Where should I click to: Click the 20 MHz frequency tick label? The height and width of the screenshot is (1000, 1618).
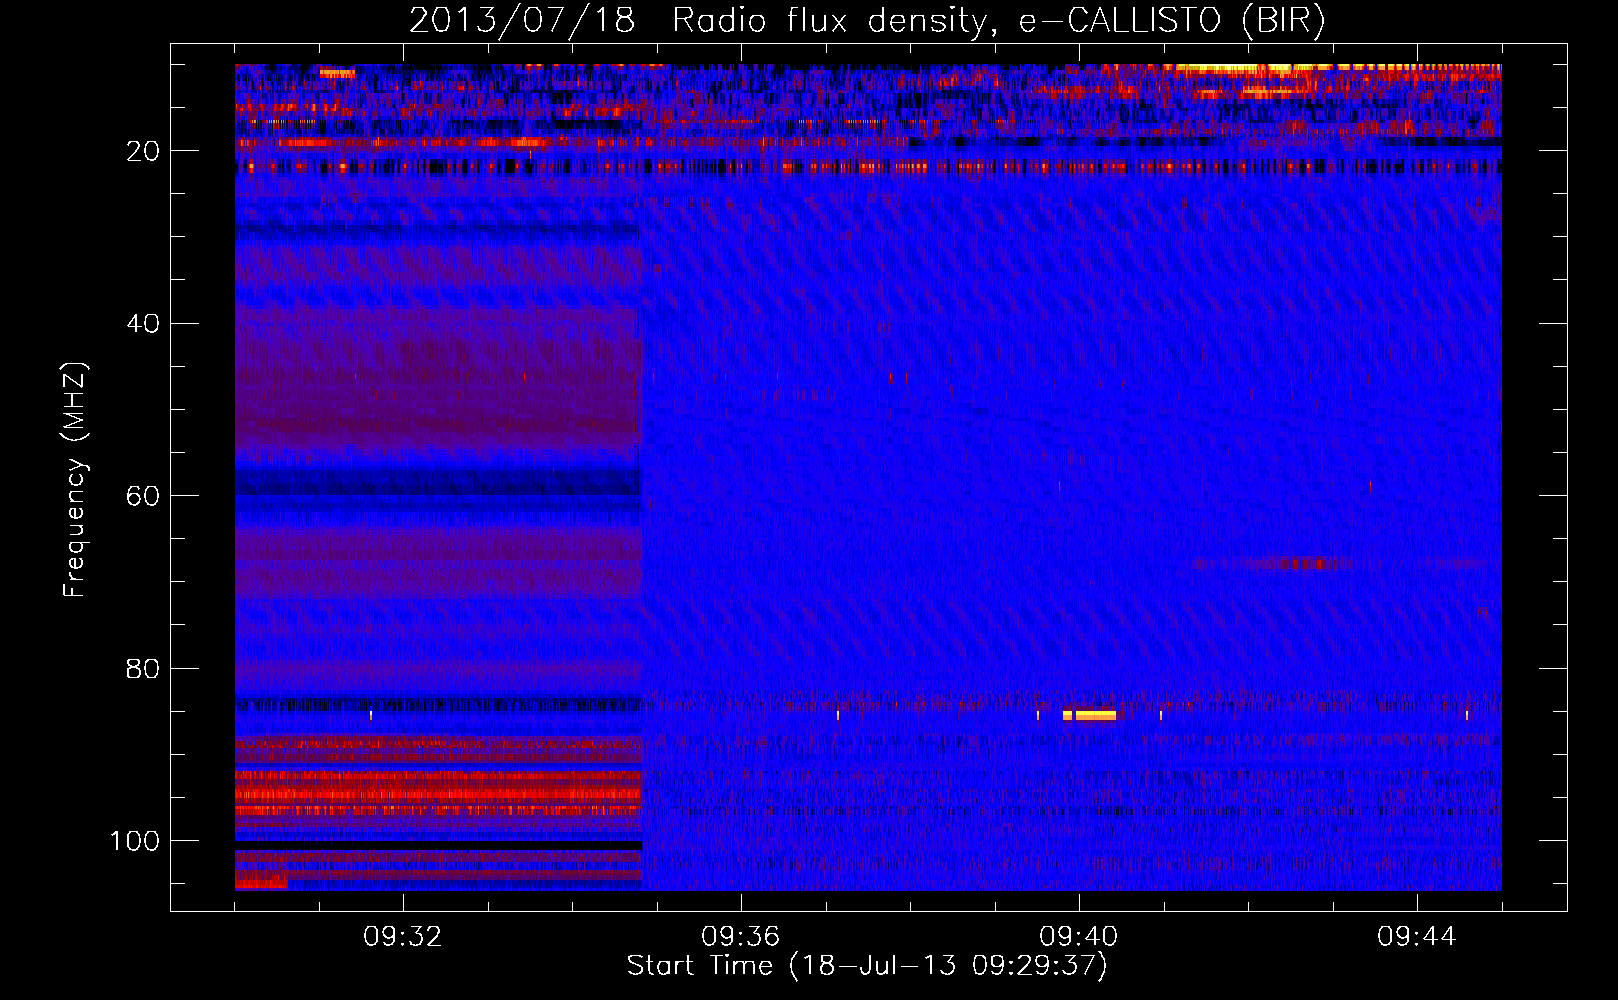[x=143, y=151]
